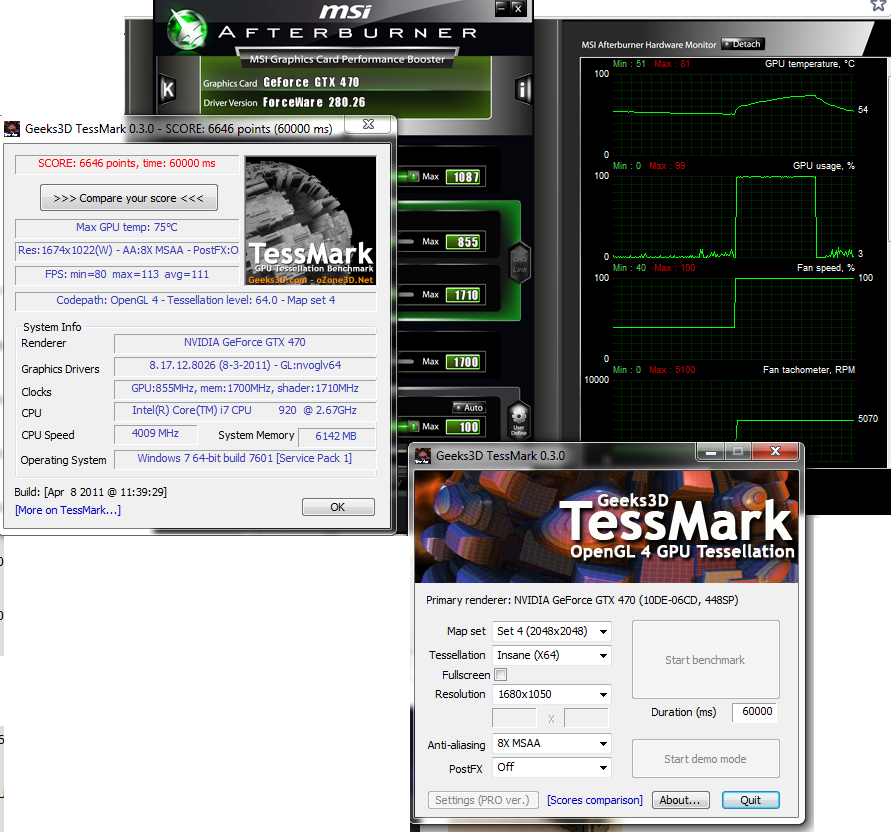Click the GPU temperature graph
The height and width of the screenshot is (832, 891).
pyautogui.click(x=733, y=114)
